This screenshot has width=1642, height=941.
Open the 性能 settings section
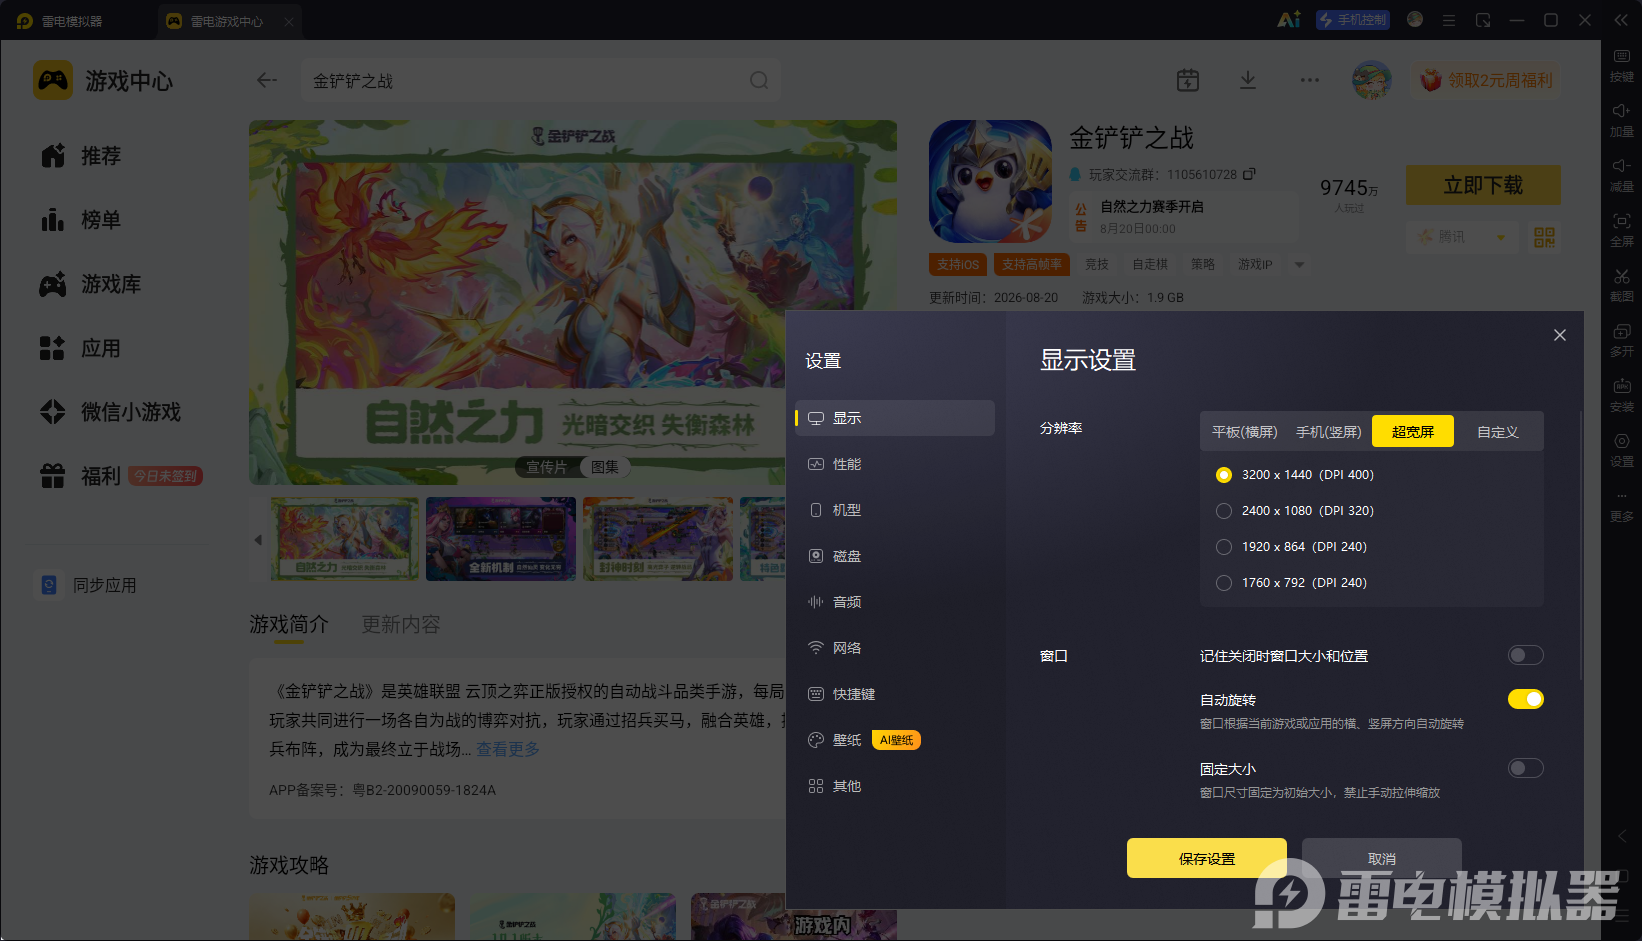[895, 464]
